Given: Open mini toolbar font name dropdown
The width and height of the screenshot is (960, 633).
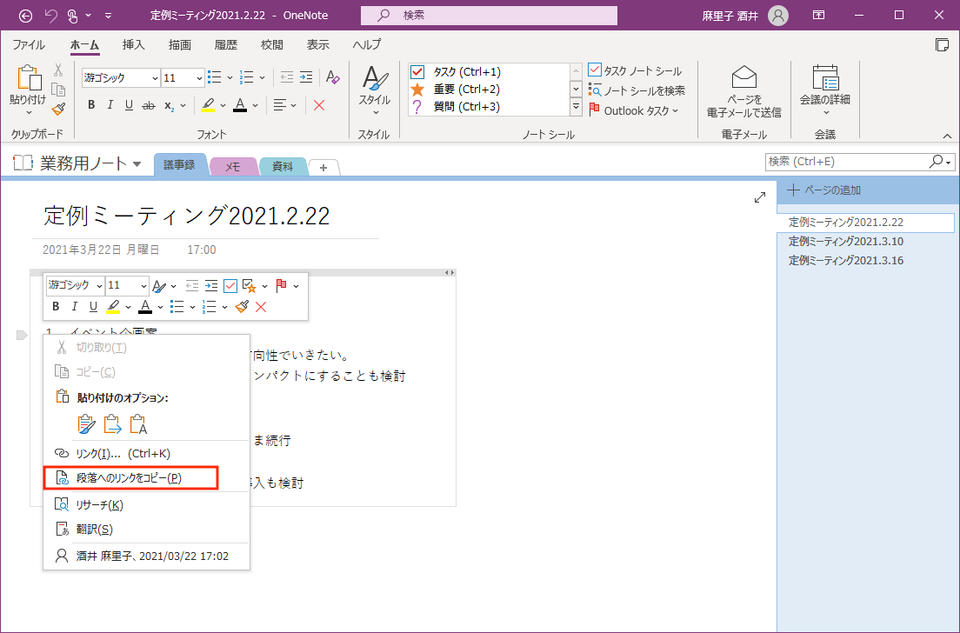Looking at the screenshot, I should tap(99, 286).
